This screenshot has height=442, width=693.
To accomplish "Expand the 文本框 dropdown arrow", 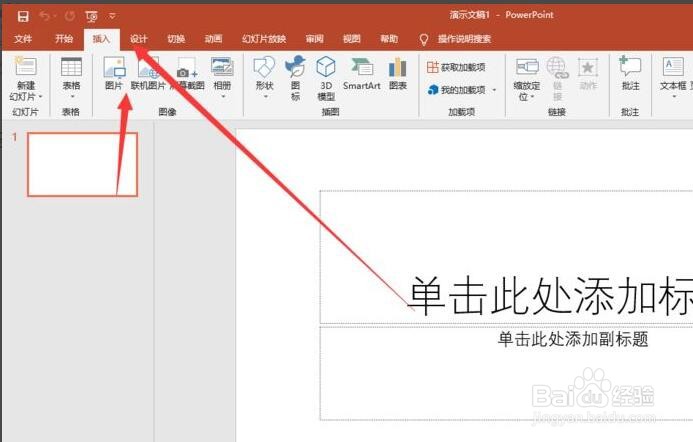I will (674, 97).
